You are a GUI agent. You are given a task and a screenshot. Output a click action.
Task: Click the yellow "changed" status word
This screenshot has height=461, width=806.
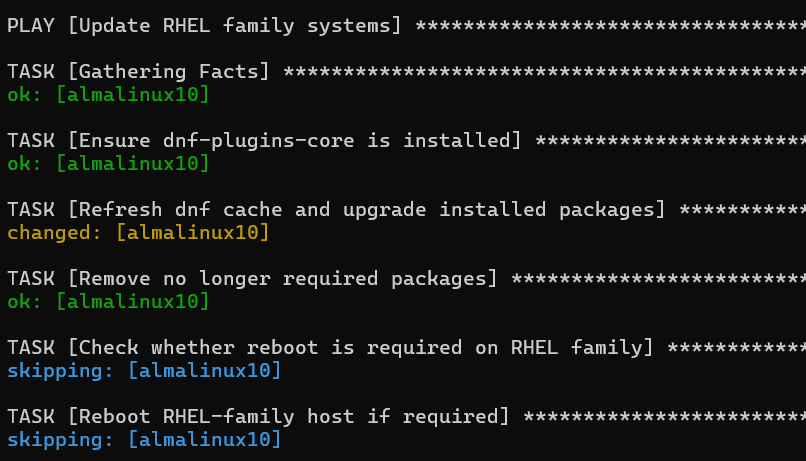[x=53, y=233]
